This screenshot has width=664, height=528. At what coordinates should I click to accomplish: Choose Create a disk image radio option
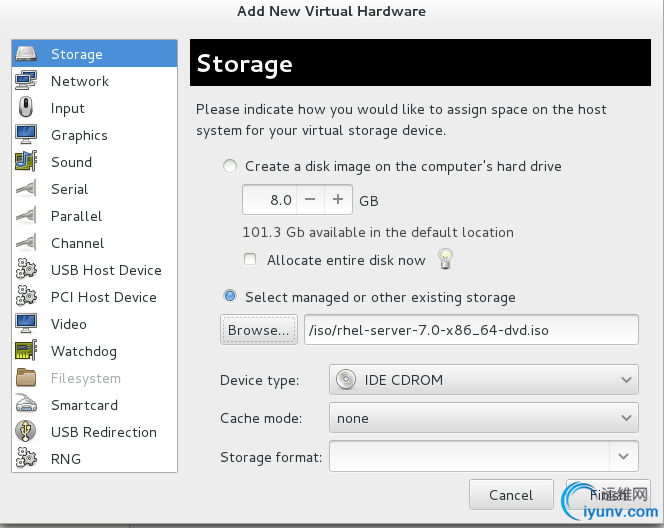[x=231, y=166]
